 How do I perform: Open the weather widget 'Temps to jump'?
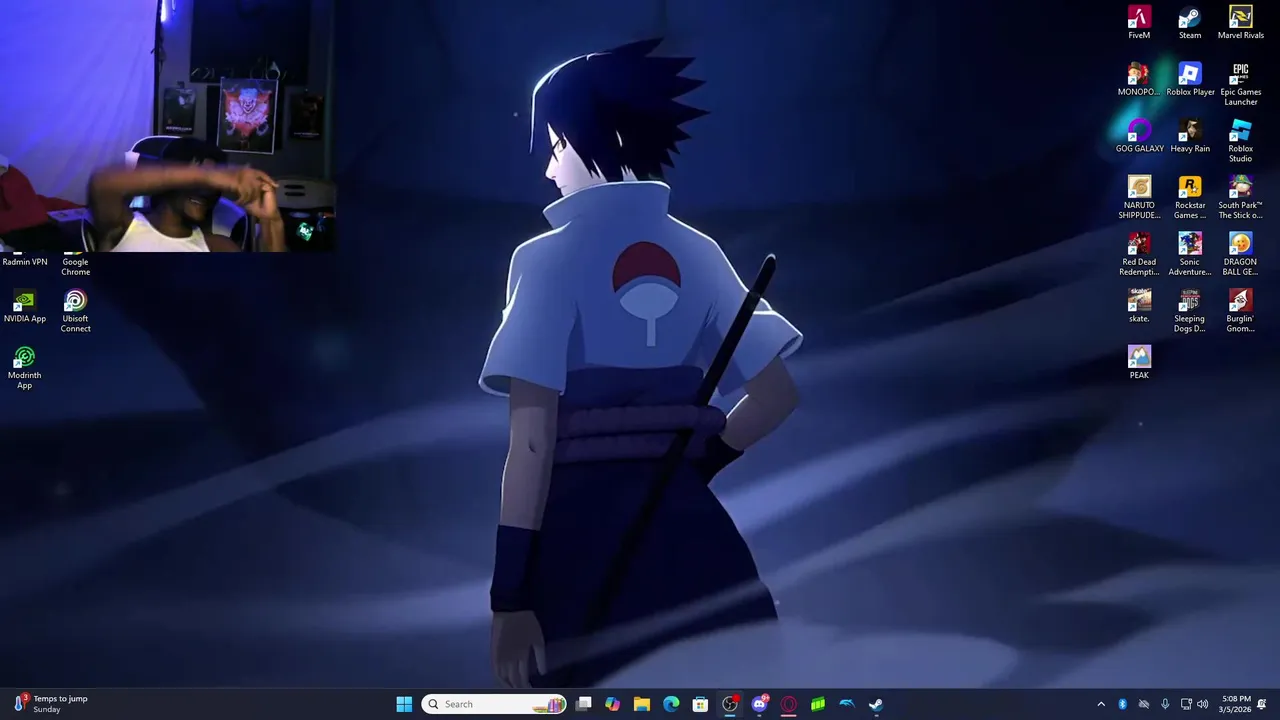[x=50, y=704]
